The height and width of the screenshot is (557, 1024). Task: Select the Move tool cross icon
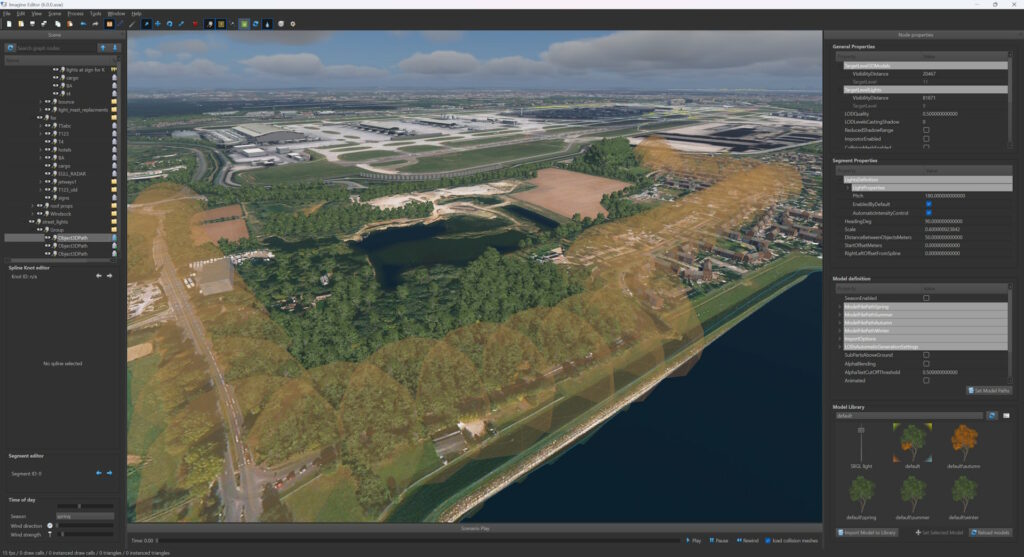157,24
